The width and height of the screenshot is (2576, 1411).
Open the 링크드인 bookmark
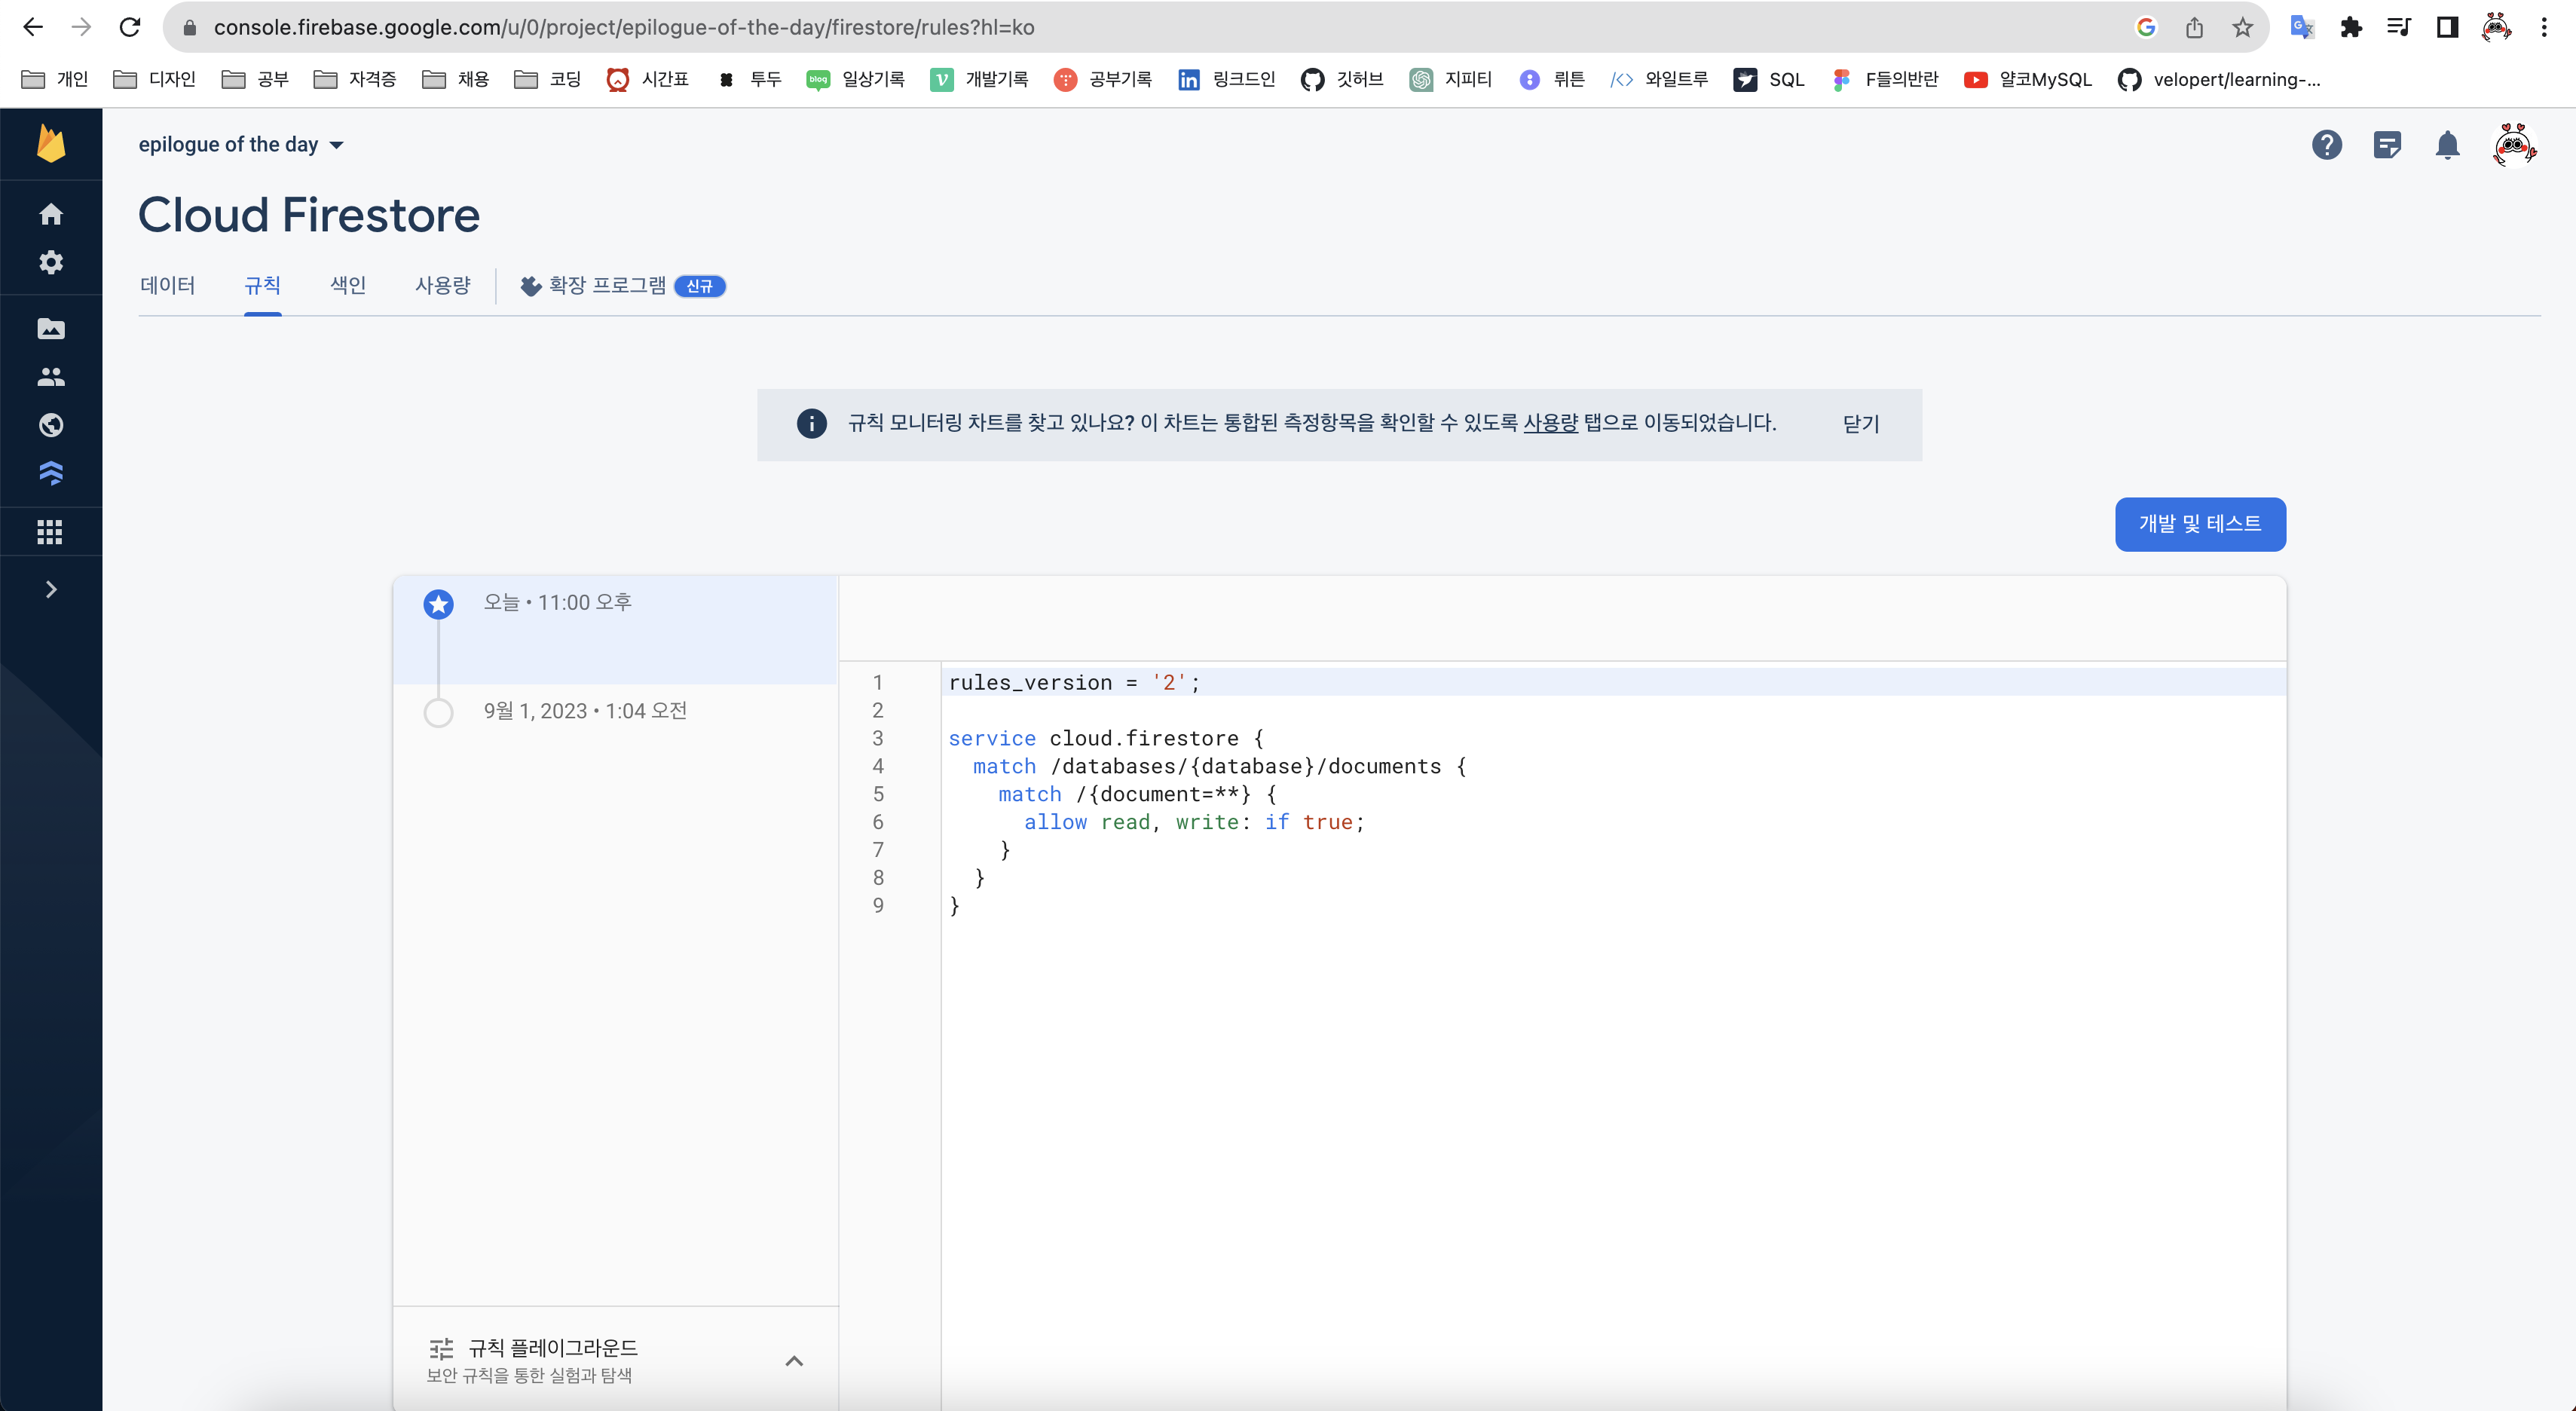[x=1227, y=80]
